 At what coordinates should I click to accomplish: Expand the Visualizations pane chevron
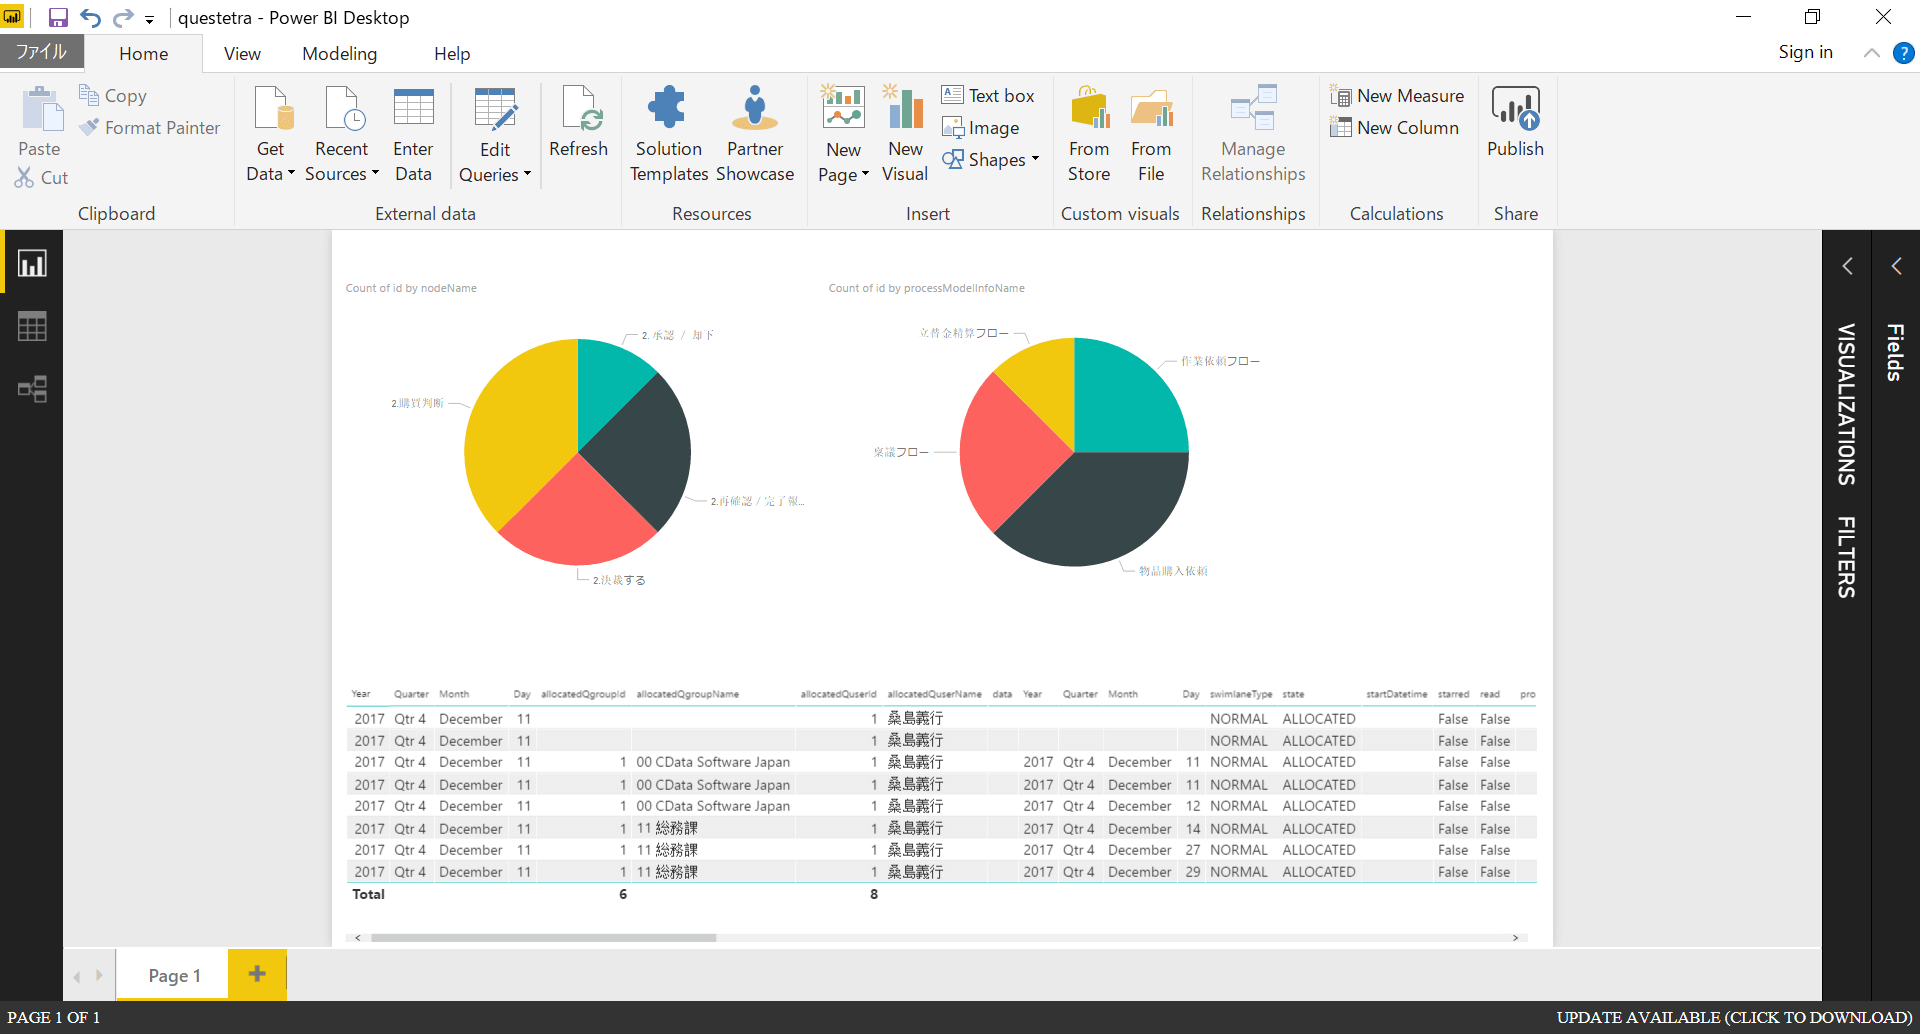[x=1847, y=266]
